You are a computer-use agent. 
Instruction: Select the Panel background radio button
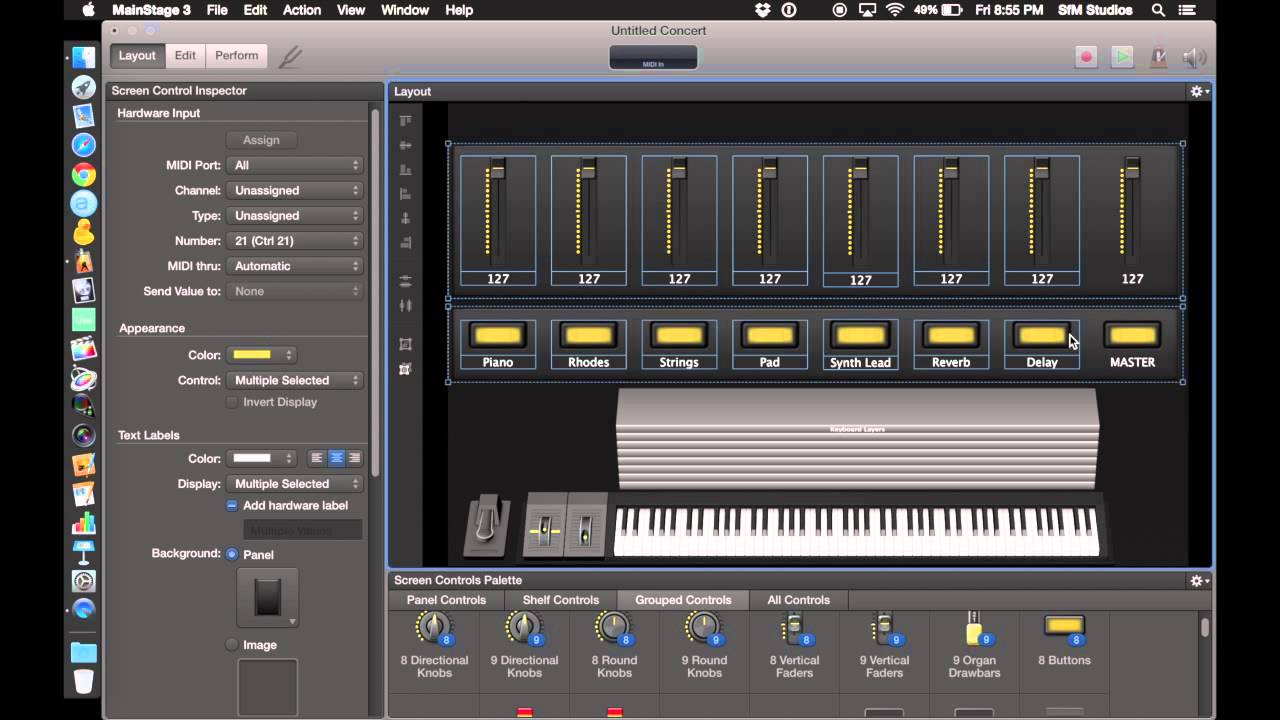(x=232, y=554)
